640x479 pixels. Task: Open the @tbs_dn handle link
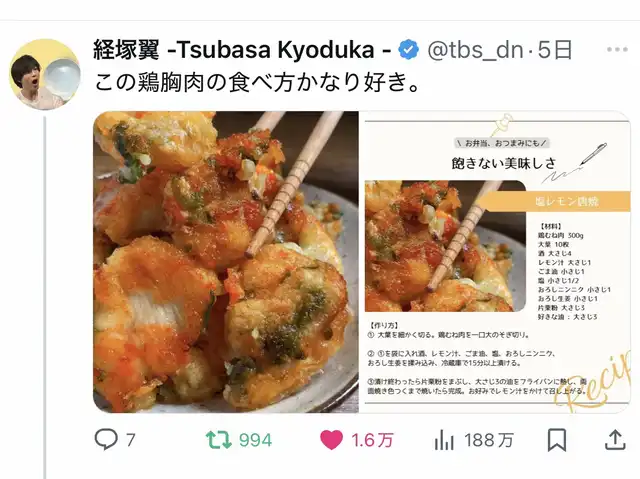pos(475,50)
